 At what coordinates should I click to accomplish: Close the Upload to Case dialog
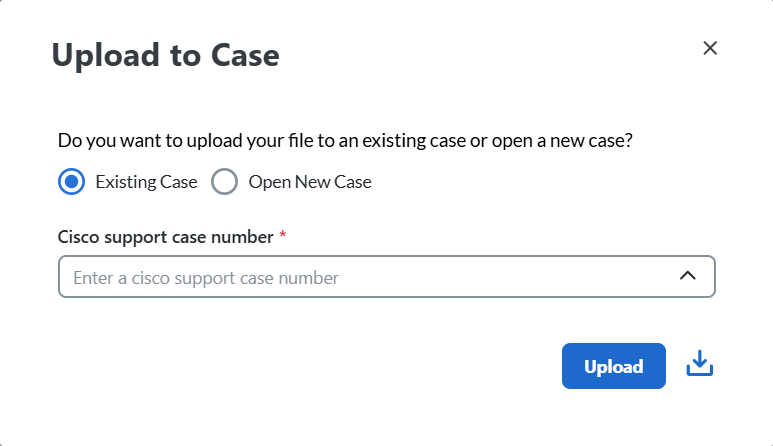coord(710,48)
